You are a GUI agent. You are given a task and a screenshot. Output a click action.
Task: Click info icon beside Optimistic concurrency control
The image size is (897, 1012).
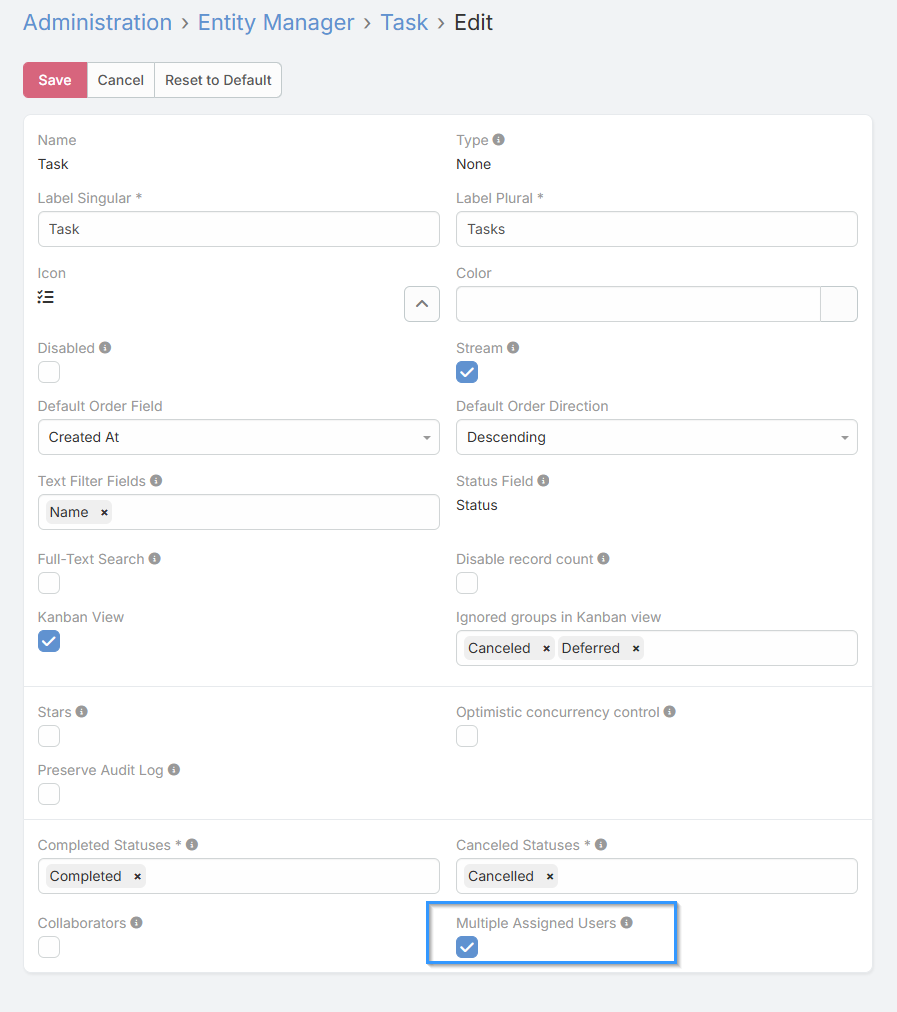(670, 712)
